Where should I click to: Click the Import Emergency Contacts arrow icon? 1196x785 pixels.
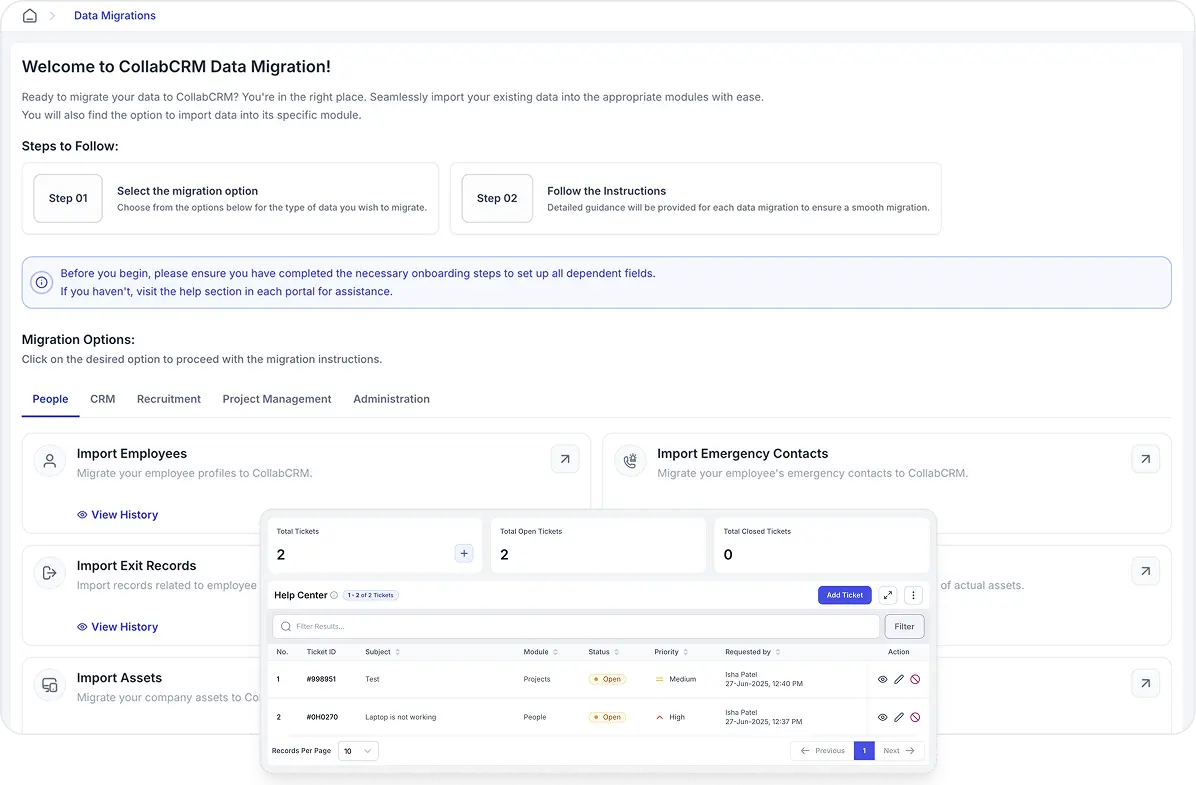pyautogui.click(x=1146, y=458)
